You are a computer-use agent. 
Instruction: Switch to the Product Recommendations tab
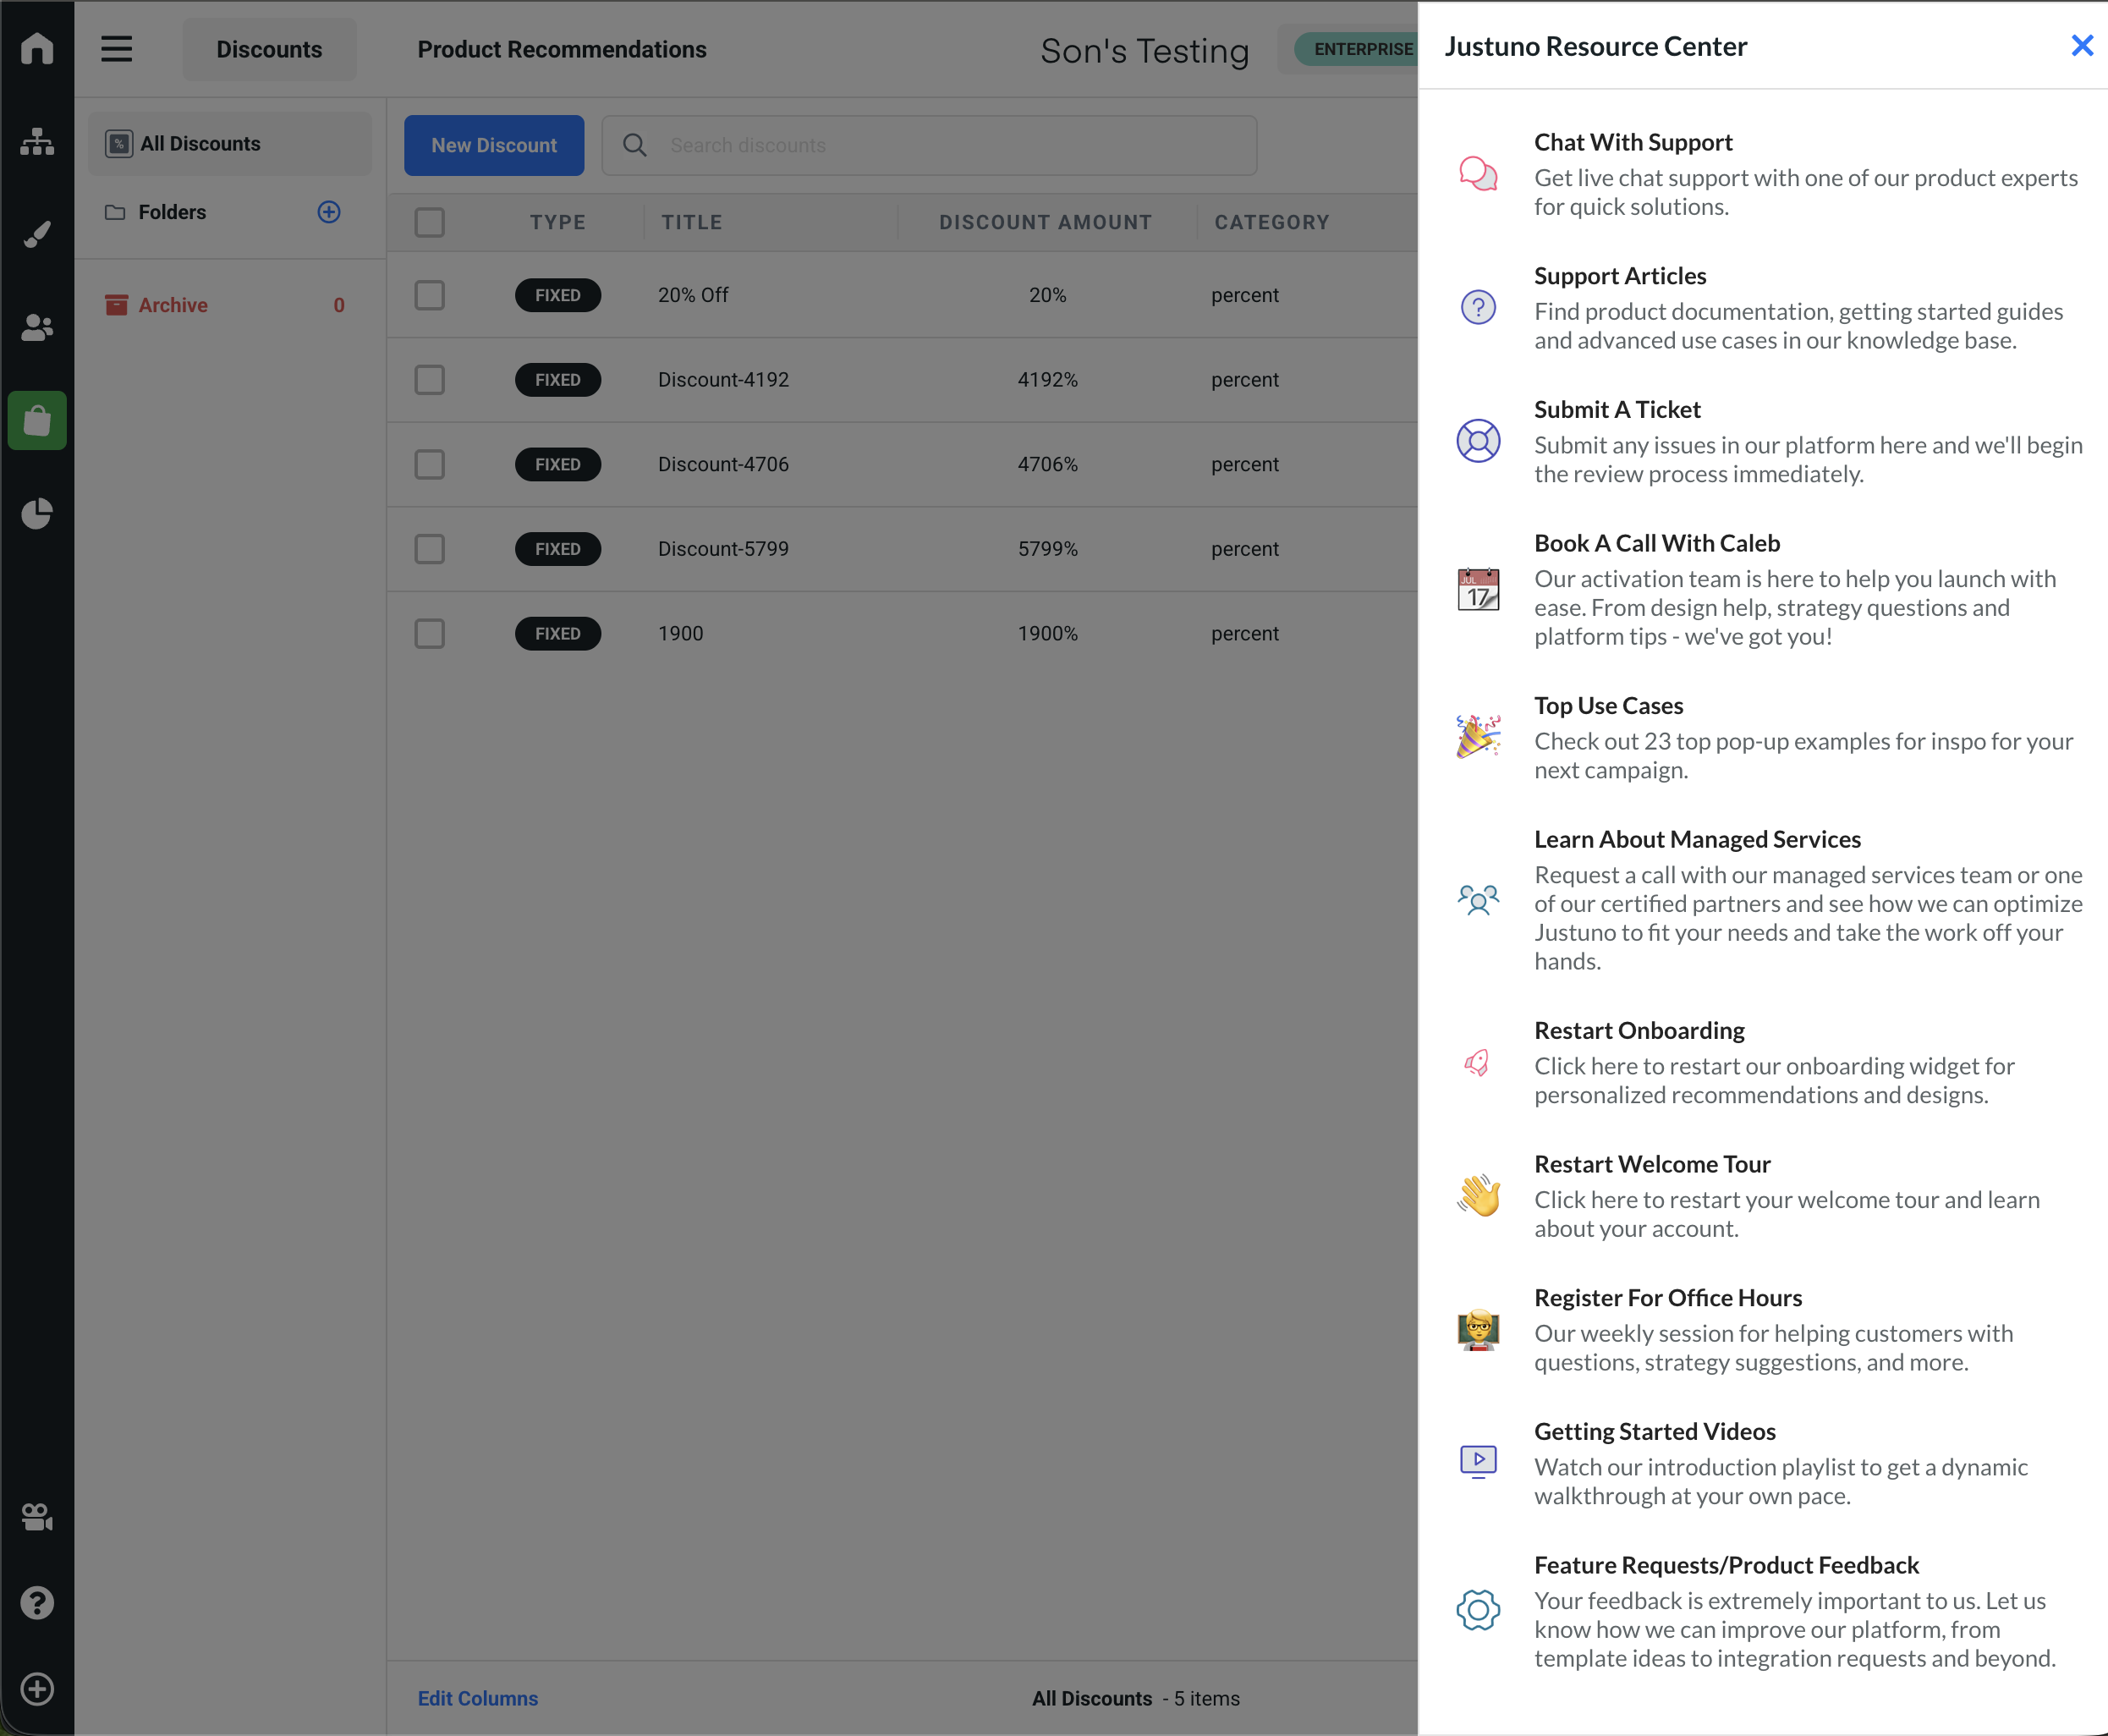562,49
